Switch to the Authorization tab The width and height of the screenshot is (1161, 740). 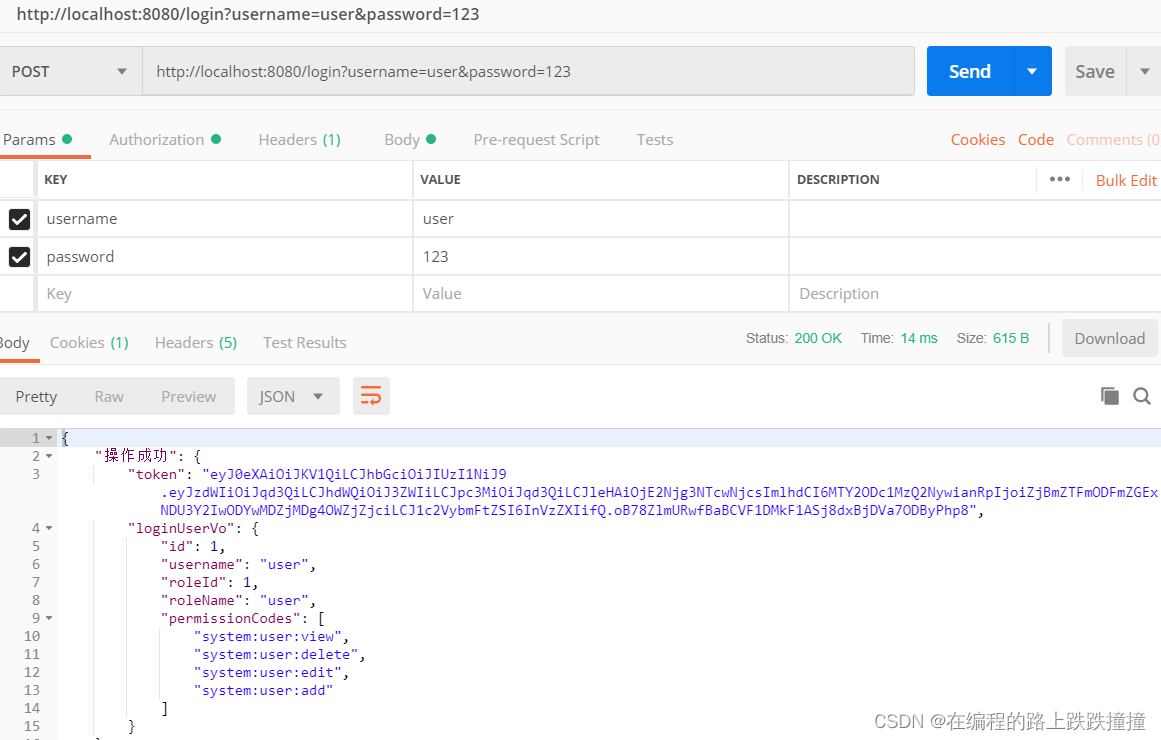click(156, 139)
